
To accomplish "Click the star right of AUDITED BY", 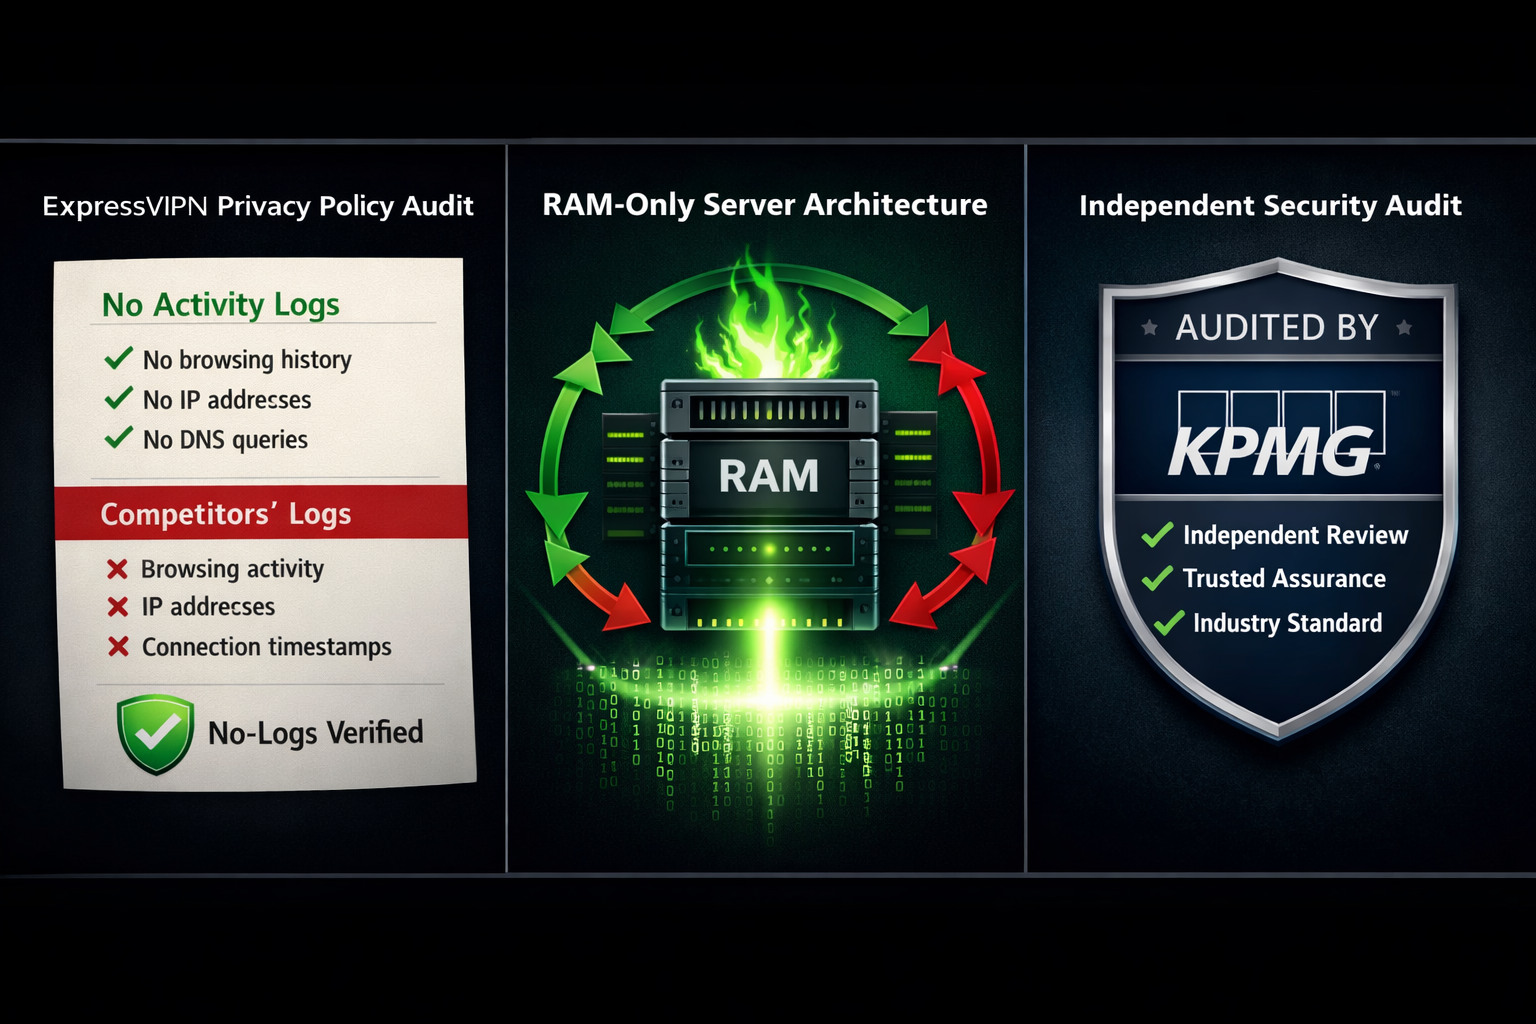I will pyautogui.click(x=1404, y=327).
